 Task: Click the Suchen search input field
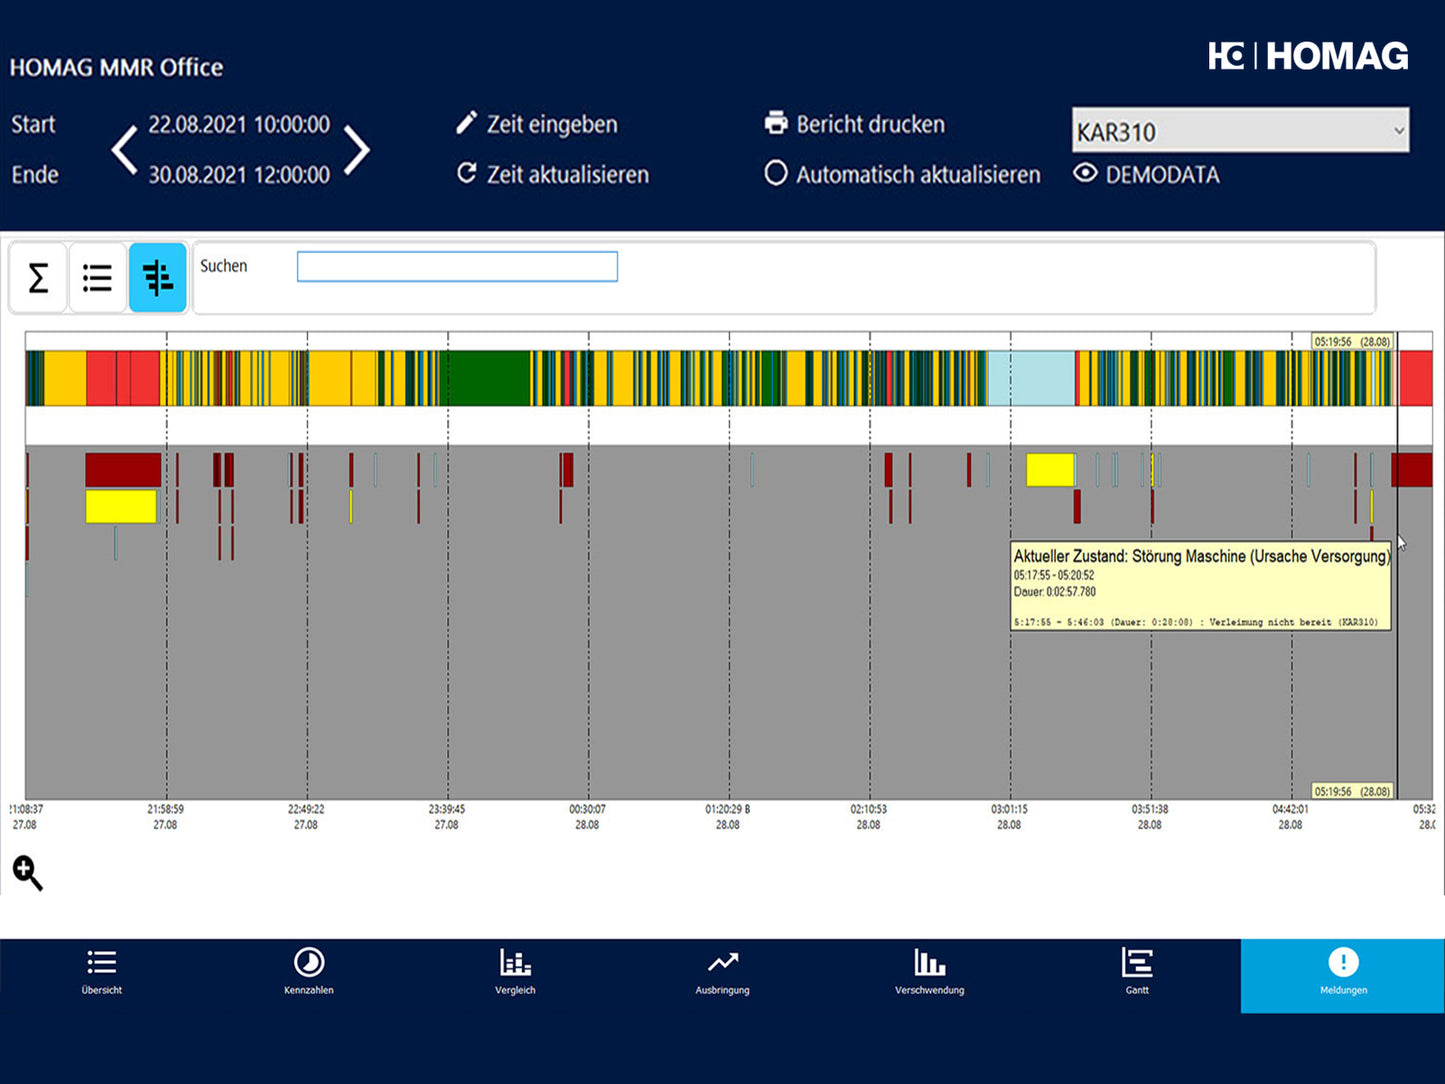pyautogui.click(x=457, y=267)
